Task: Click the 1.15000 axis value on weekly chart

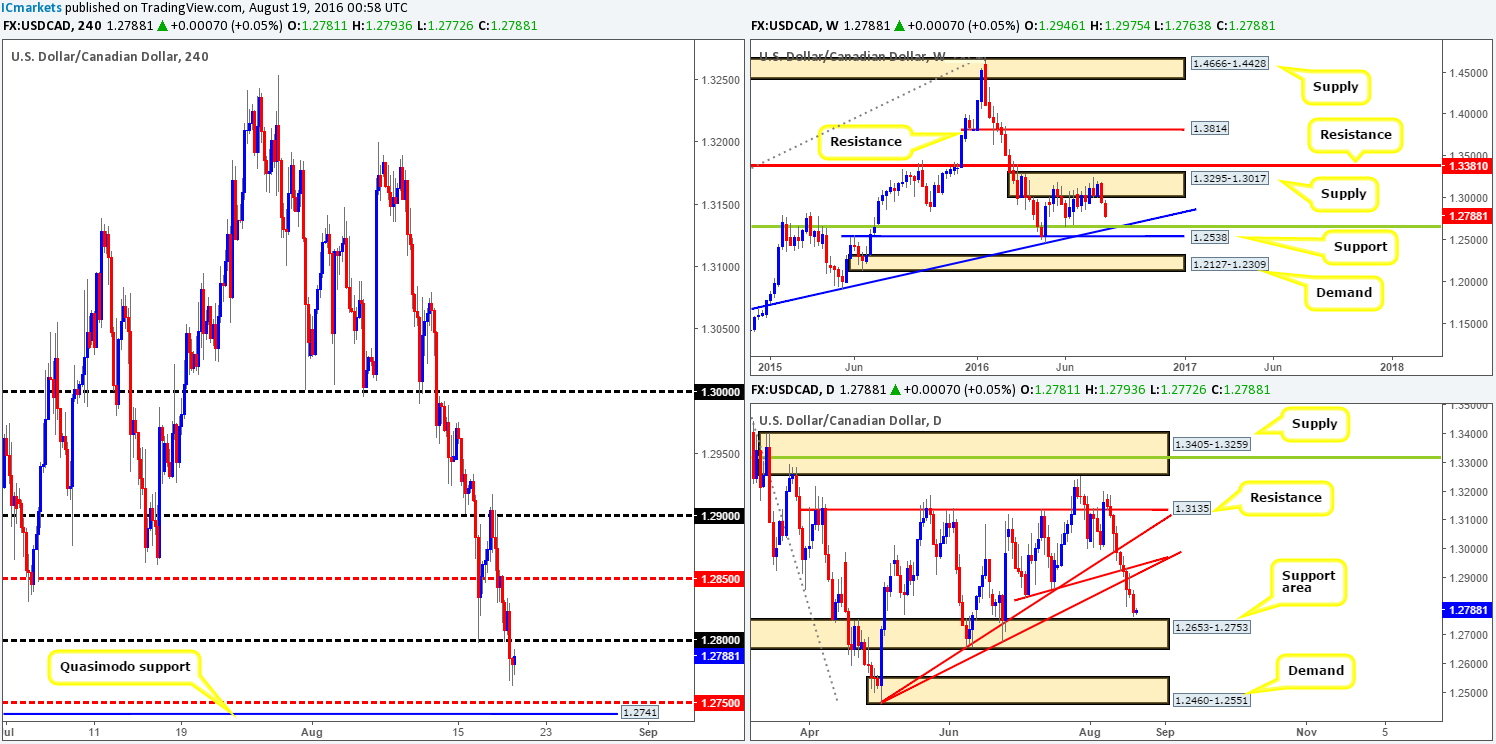Action: pos(1468,323)
